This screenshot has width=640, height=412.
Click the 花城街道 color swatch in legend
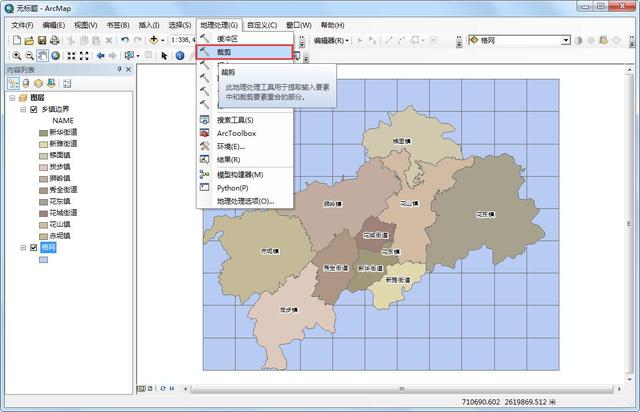[x=44, y=213]
